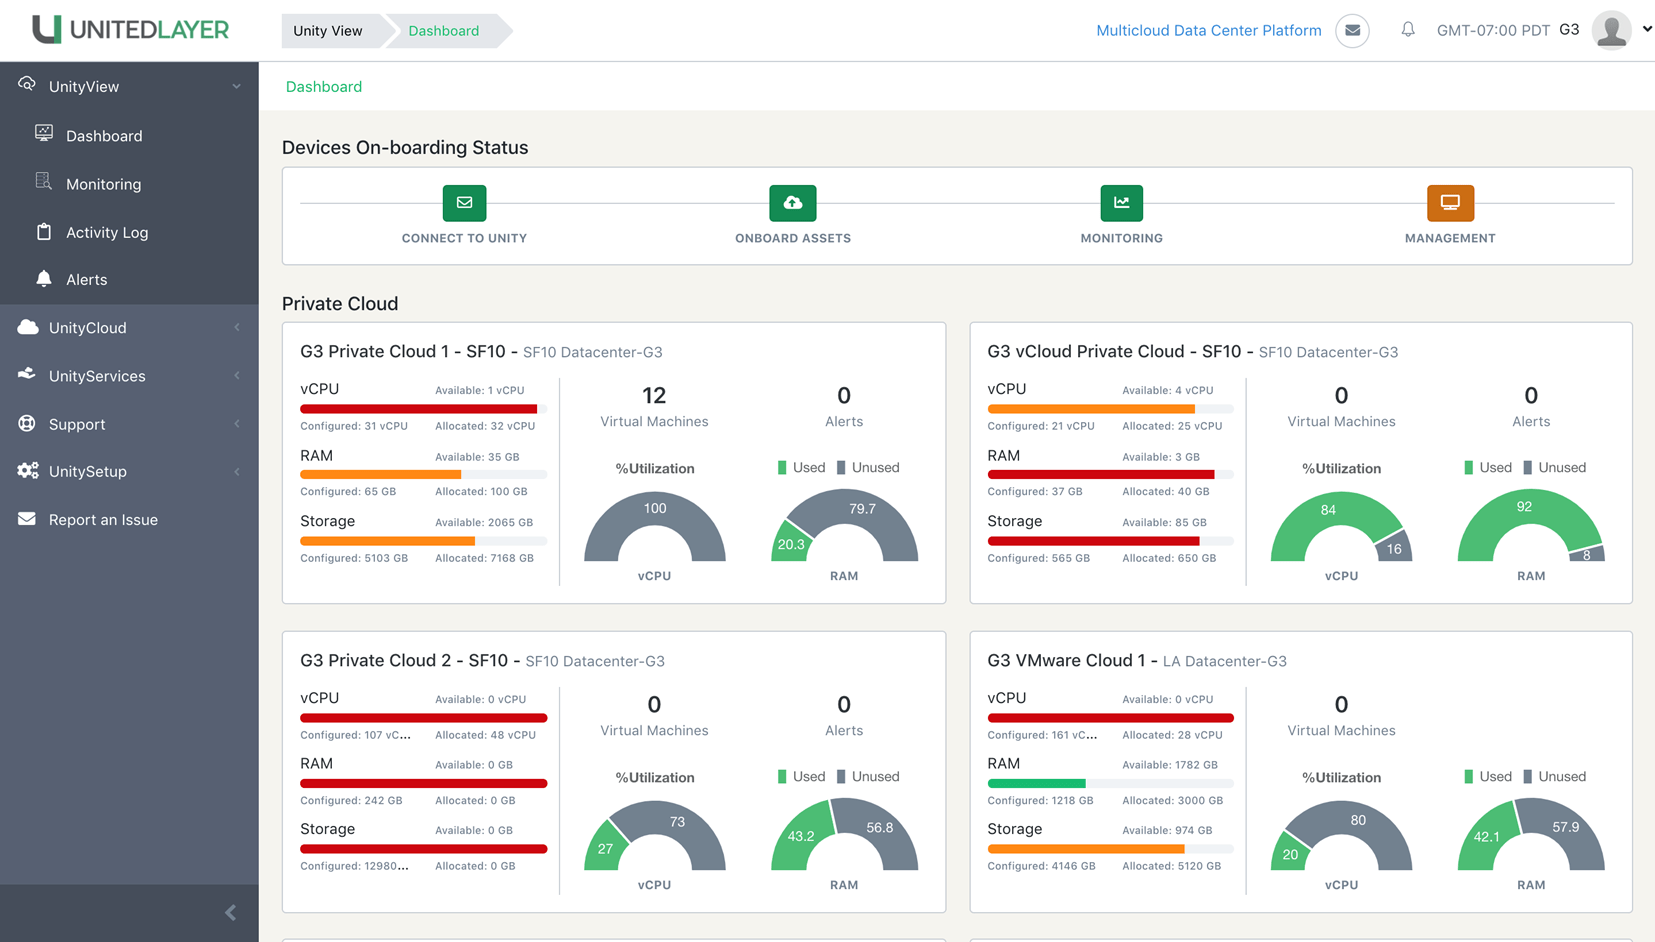Viewport: 1655px width, 942px height.
Task: Click the G3 VMware Cloud 1 RAM bar
Action: (x=1110, y=783)
